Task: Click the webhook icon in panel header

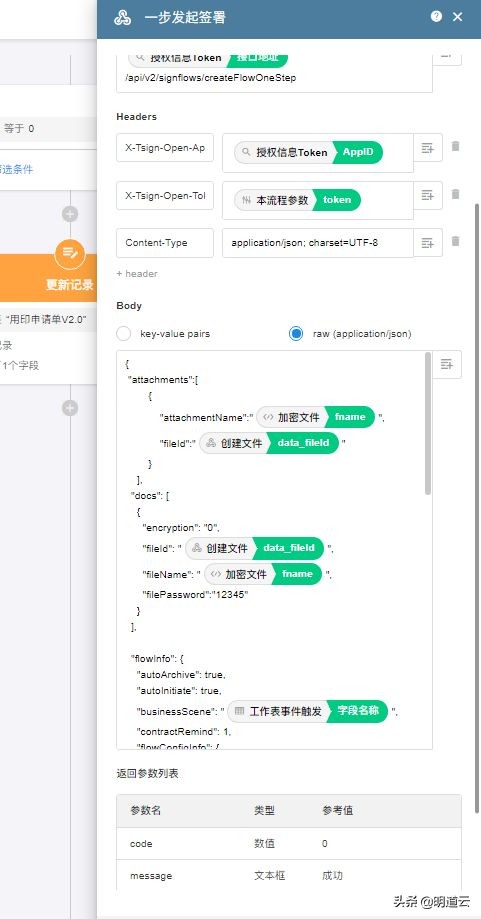Action: click(122, 18)
